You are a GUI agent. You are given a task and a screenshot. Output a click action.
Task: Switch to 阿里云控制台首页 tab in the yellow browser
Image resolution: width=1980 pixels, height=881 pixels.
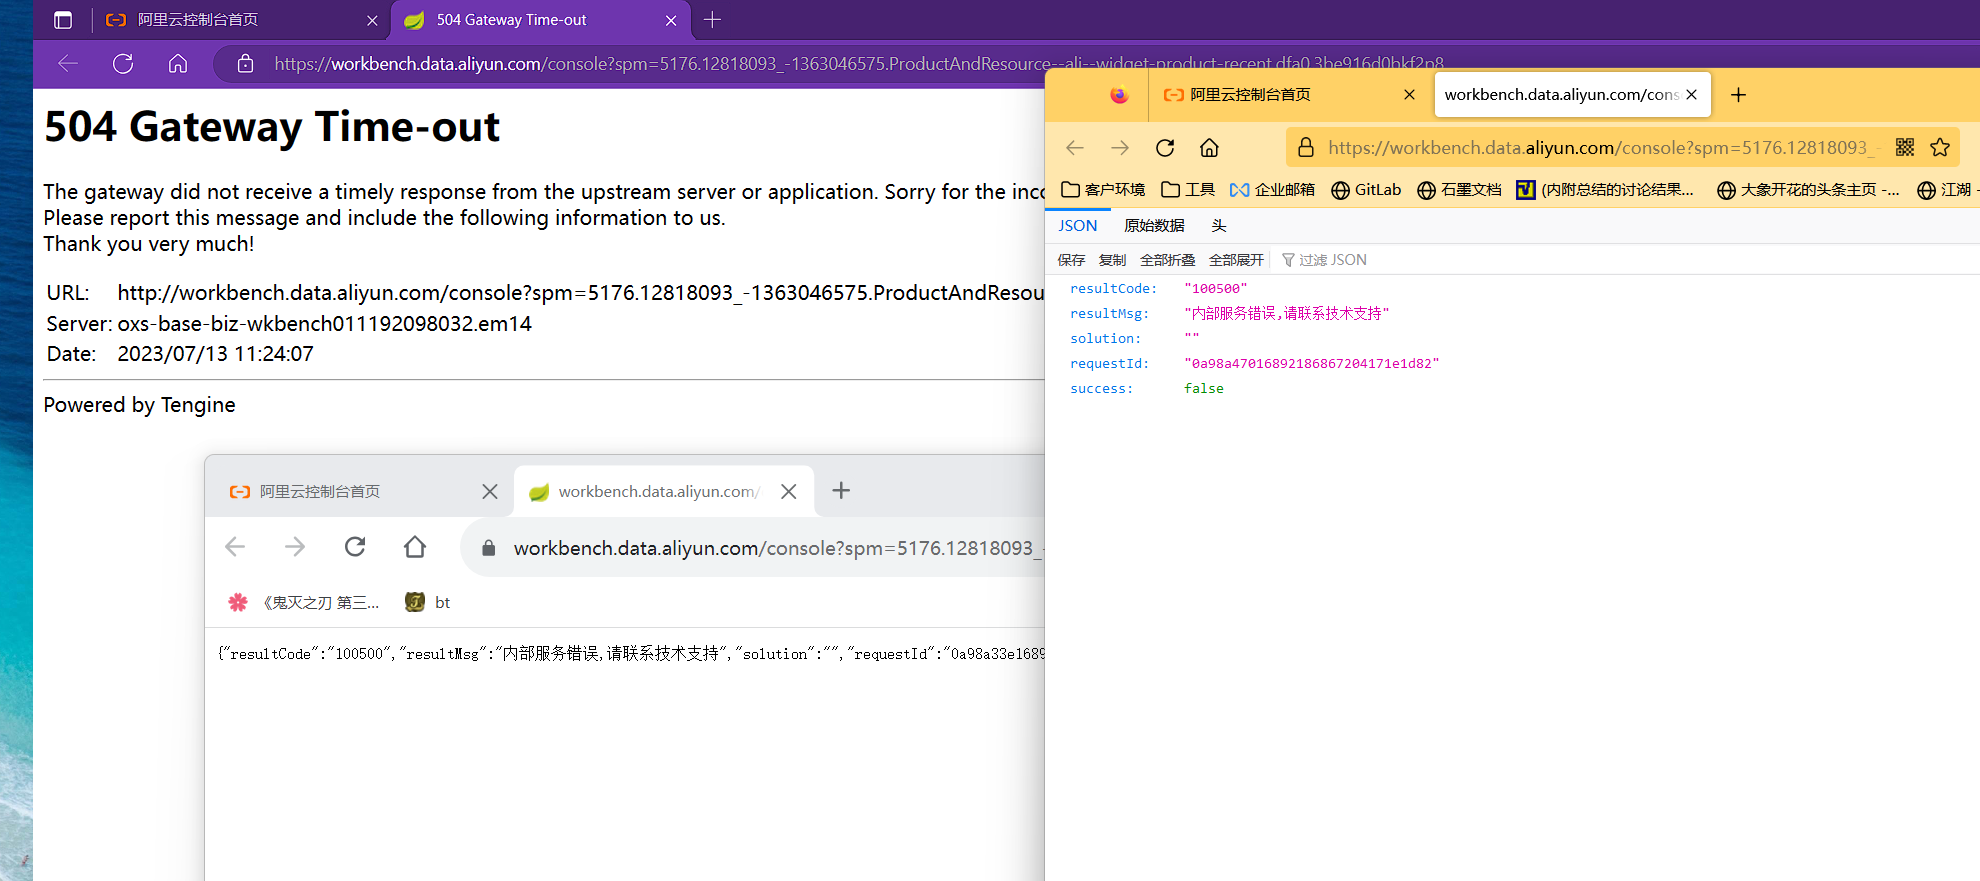[1288, 95]
